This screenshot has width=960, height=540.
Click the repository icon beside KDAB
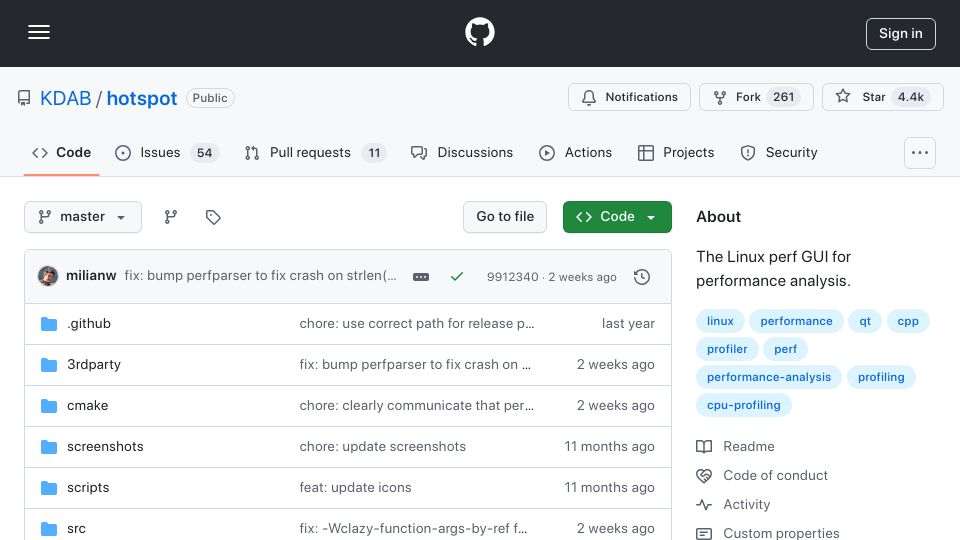click(x=24, y=98)
